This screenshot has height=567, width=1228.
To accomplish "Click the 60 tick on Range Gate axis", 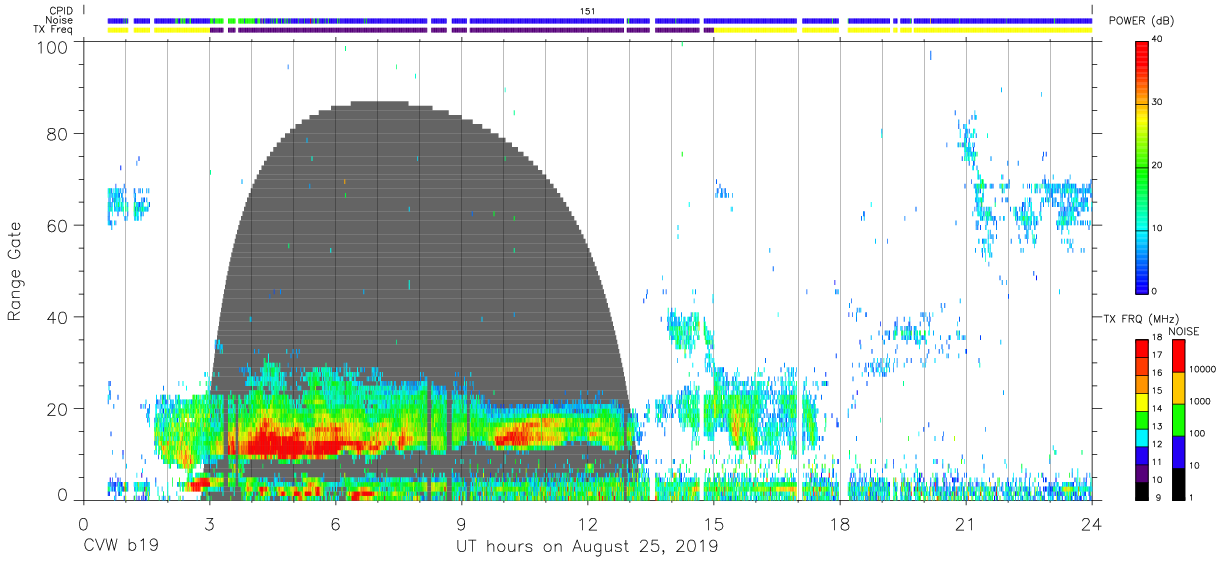I will tap(60, 225).
